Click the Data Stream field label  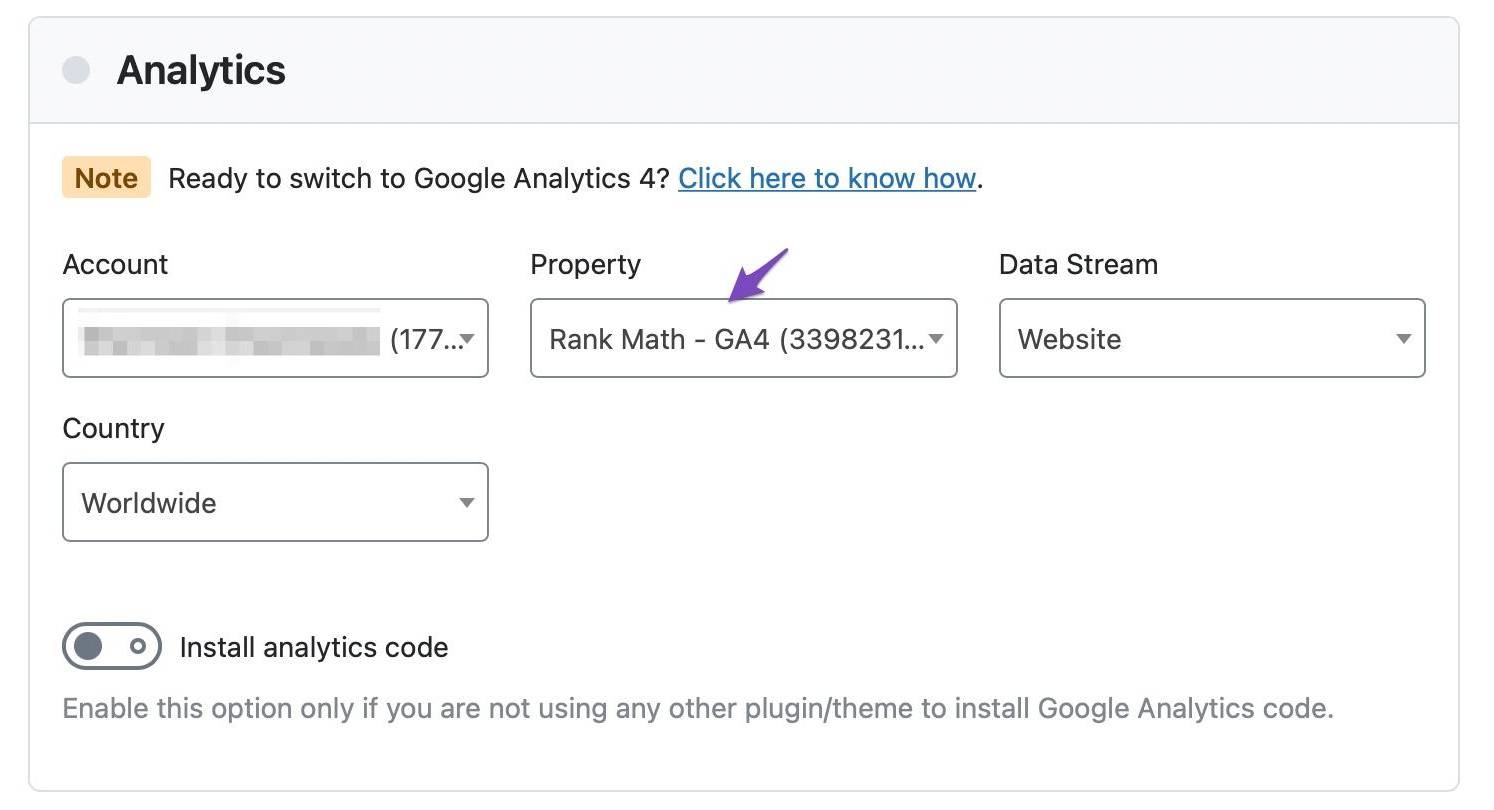(x=1078, y=265)
